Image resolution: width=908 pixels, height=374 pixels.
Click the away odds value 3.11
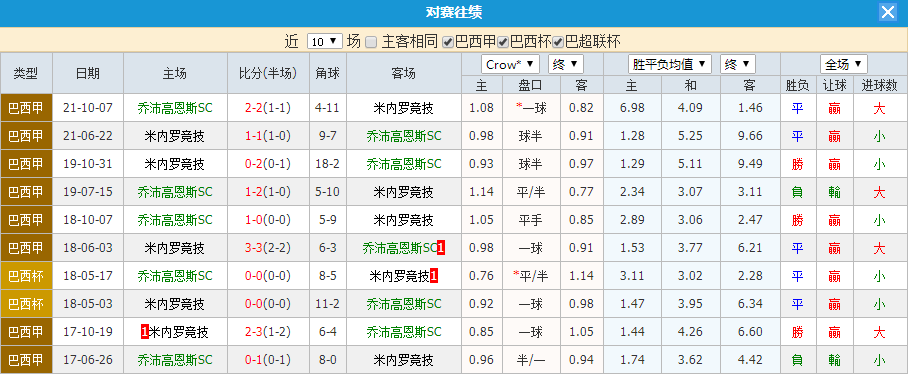pos(750,192)
